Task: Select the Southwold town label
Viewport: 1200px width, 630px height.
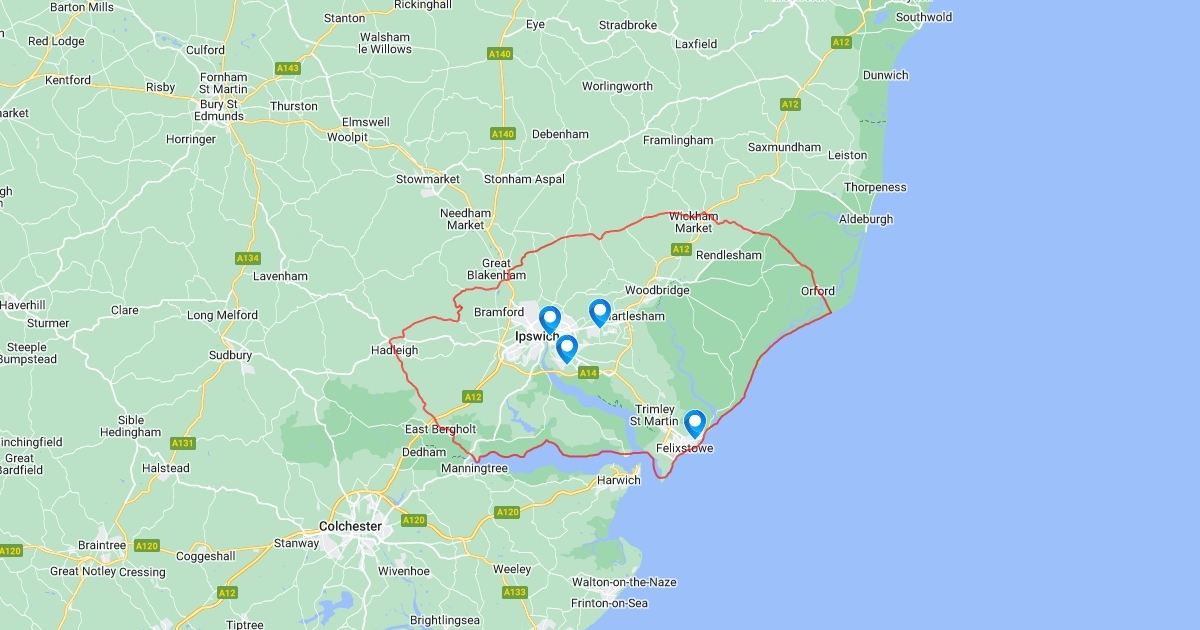Action: tap(924, 17)
